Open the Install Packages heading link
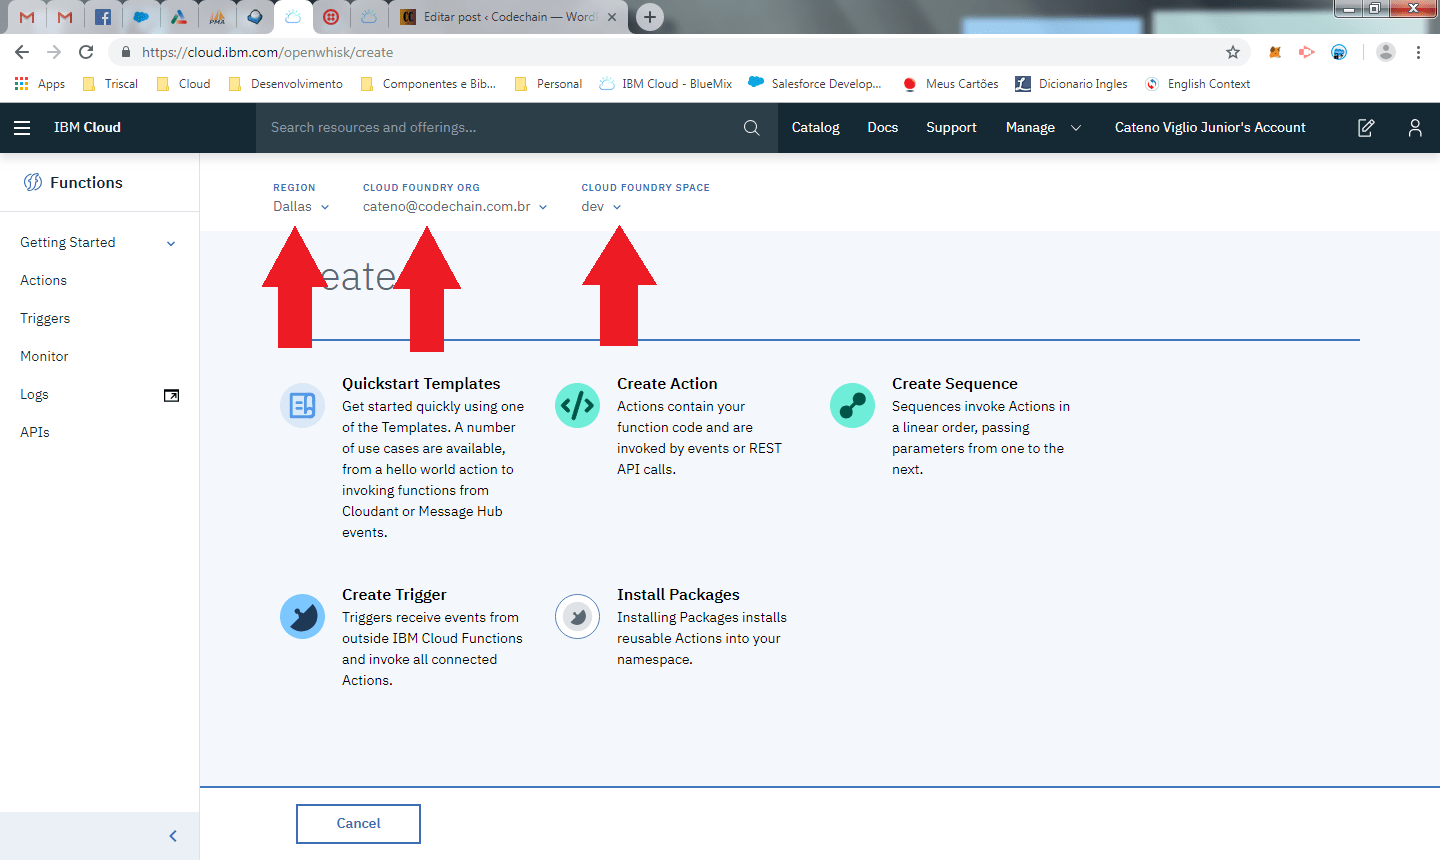 pyautogui.click(x=678, y=595)
